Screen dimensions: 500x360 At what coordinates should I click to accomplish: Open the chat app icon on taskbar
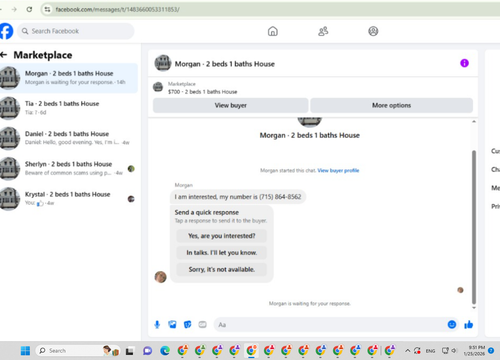pos(147,351)
